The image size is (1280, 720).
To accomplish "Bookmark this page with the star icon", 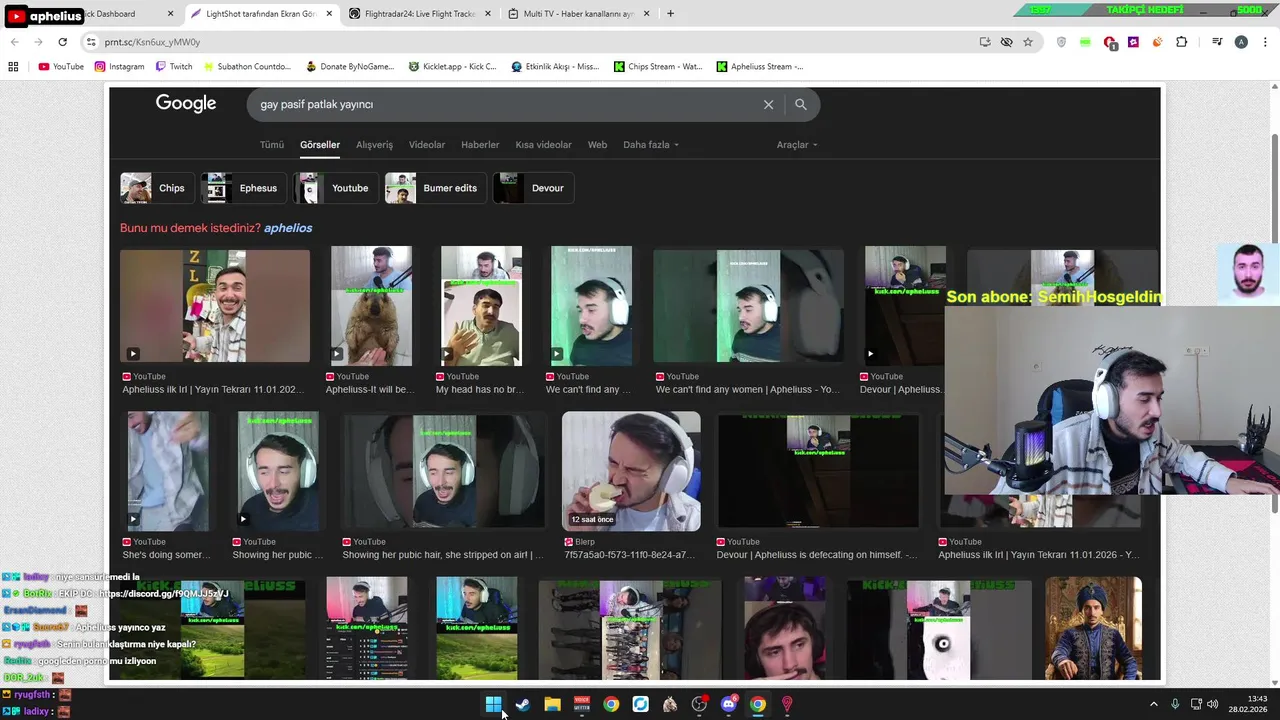I will (x=1027, y=42).
